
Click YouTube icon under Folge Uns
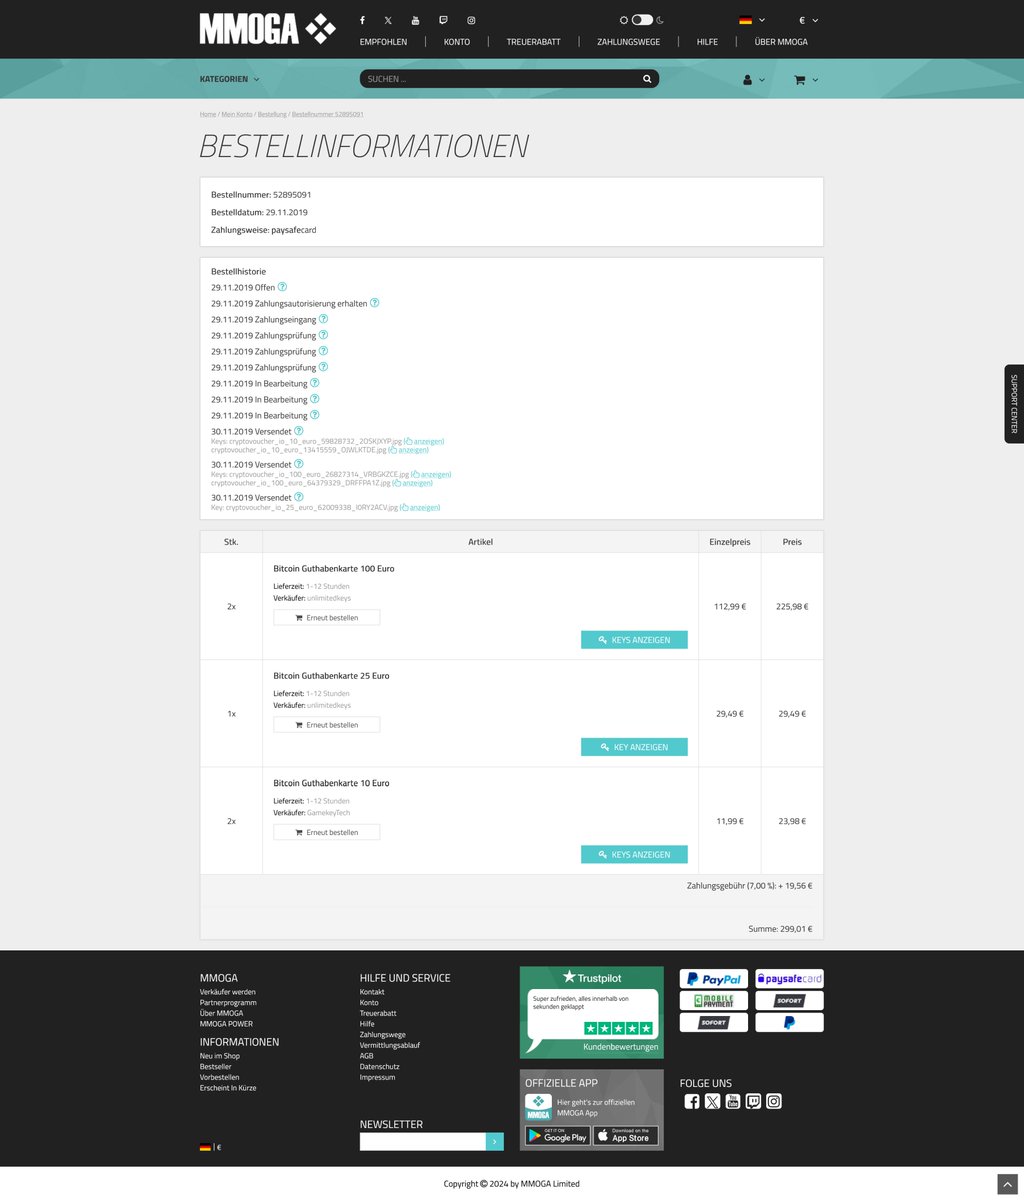click(x=733, y=1101)
